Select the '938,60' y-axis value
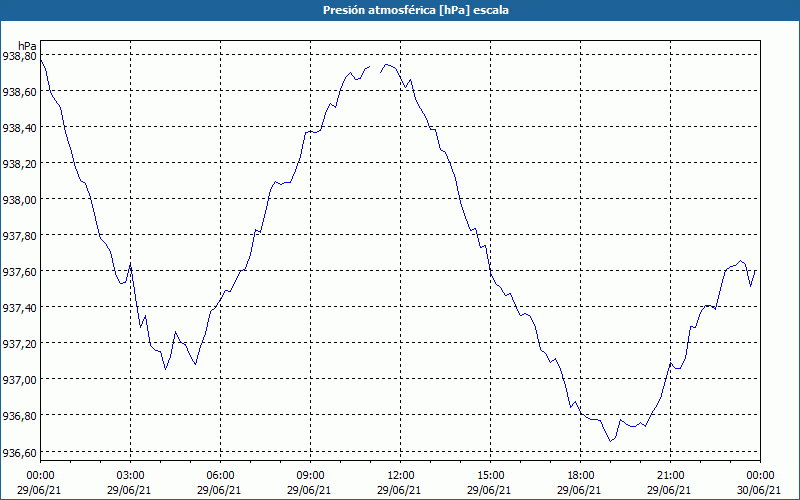Screen dimensions: 800x500 tap(19, 92)
